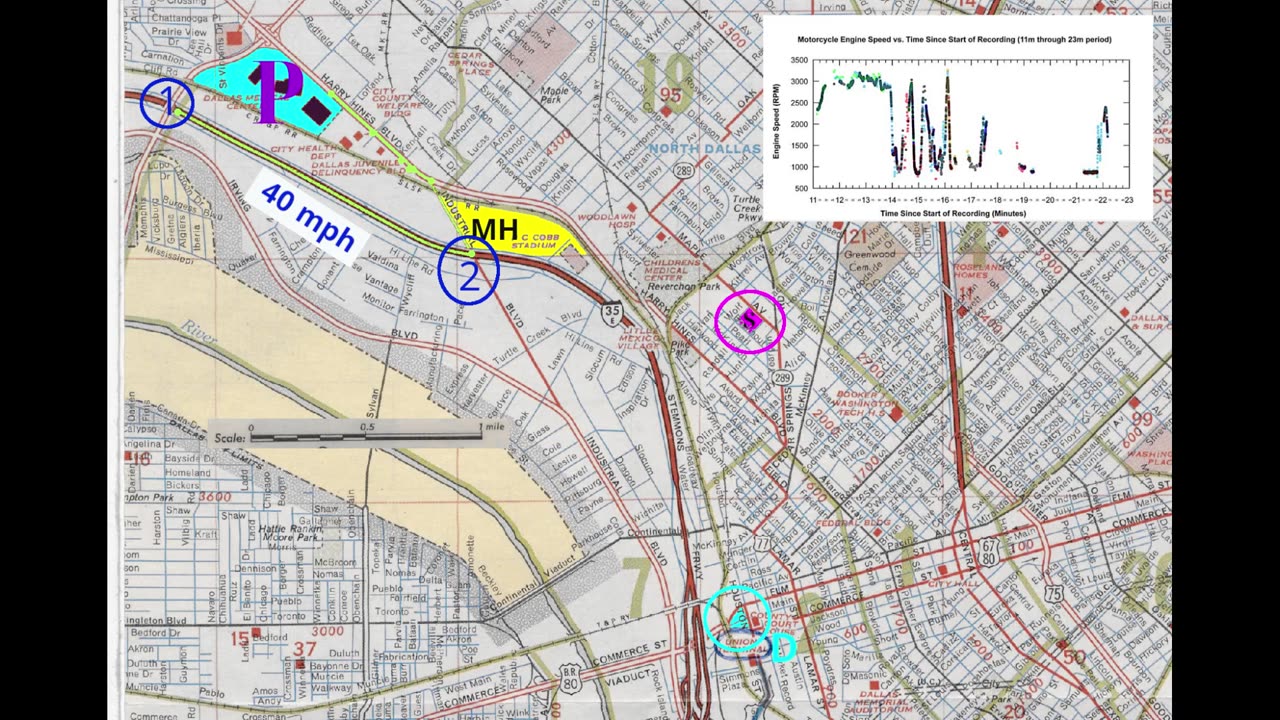Click the Time Since Start axis label
Image resolution: width=1280 pixels, height=720 pixels.
point(954,213)
